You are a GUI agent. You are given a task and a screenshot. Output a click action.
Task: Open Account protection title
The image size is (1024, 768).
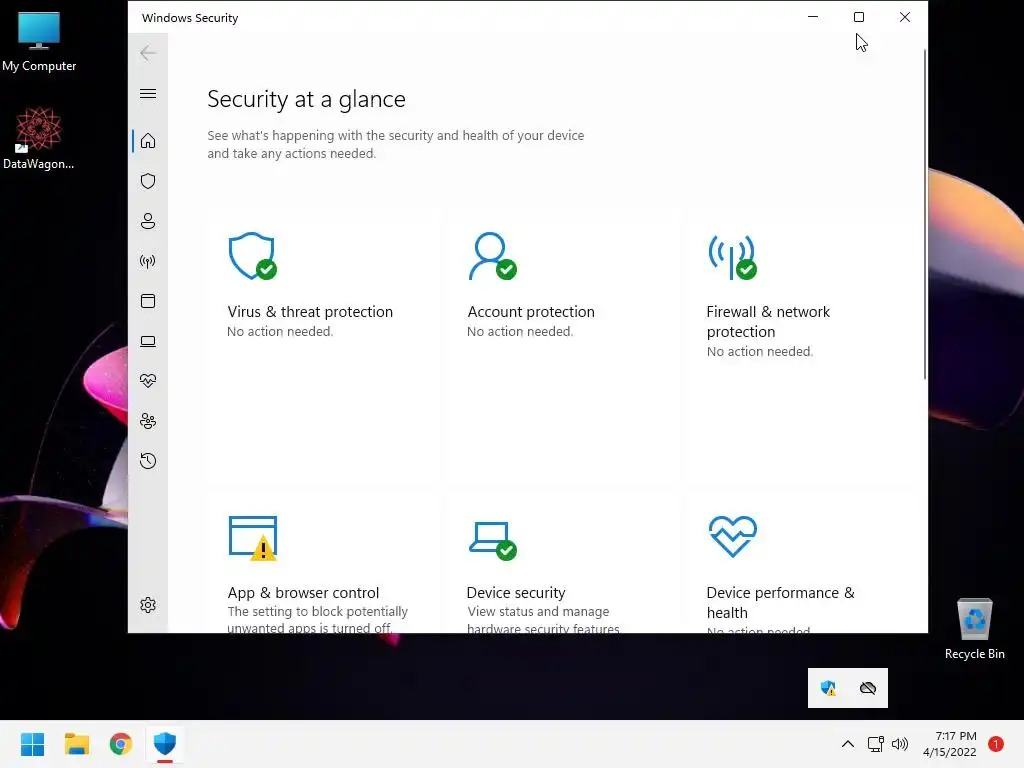531,312
